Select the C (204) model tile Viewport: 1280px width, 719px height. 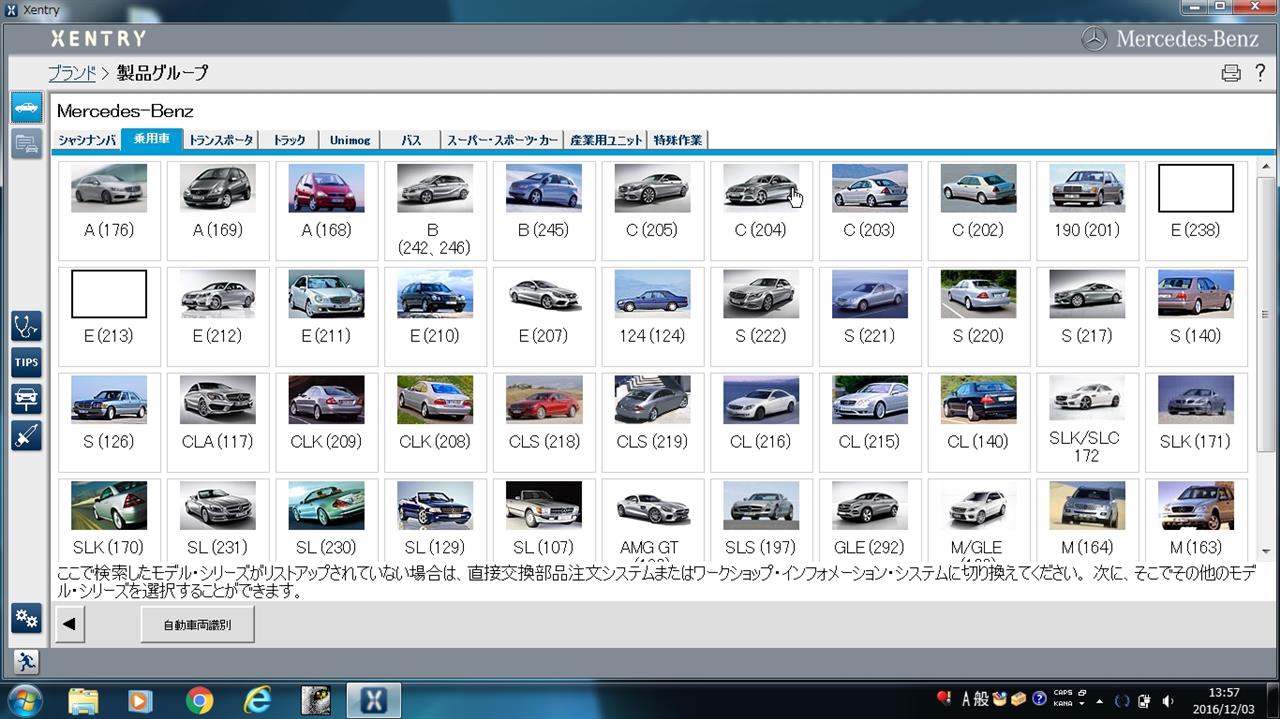coord(762,210)
